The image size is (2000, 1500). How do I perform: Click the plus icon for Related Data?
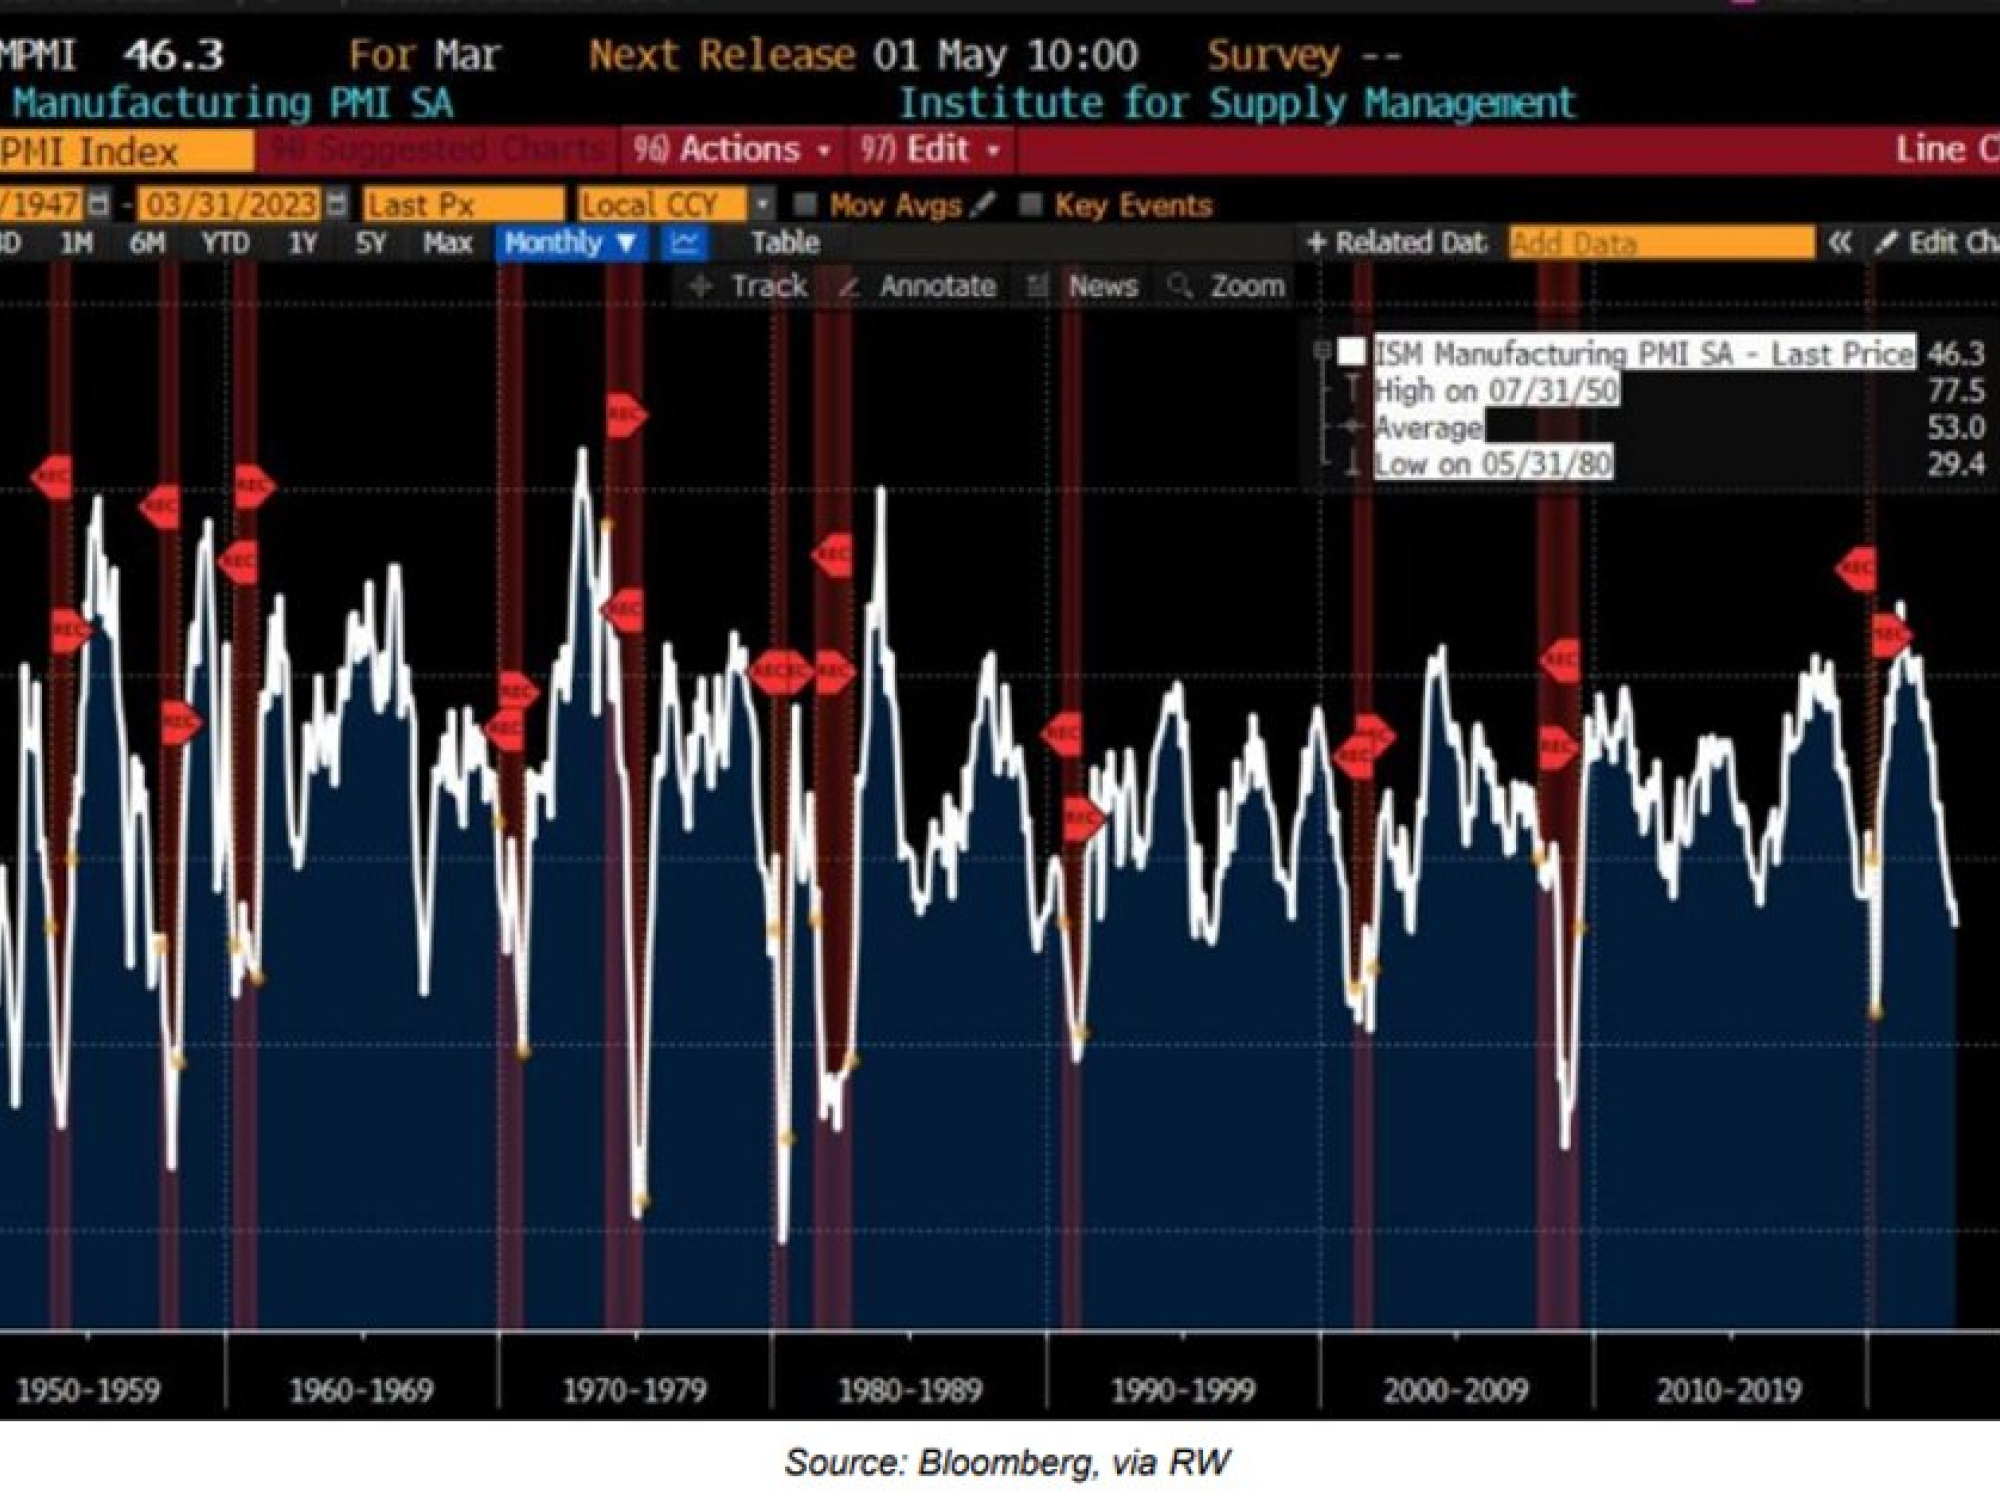[x=1316, y=243]
